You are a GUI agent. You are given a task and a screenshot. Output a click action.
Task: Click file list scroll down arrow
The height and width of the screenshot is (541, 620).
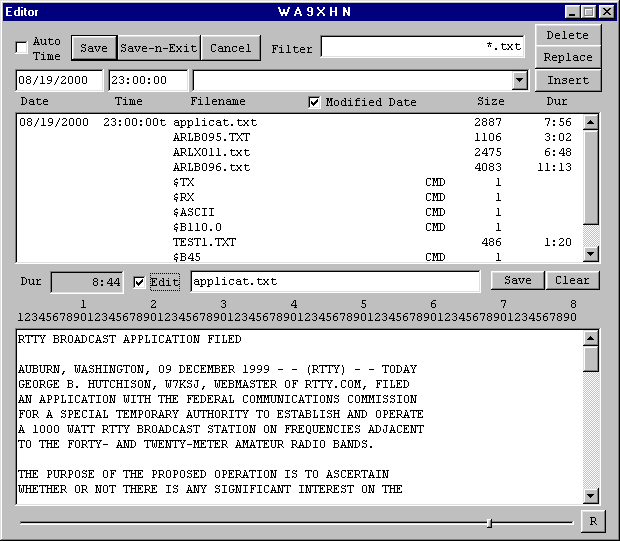590,254
